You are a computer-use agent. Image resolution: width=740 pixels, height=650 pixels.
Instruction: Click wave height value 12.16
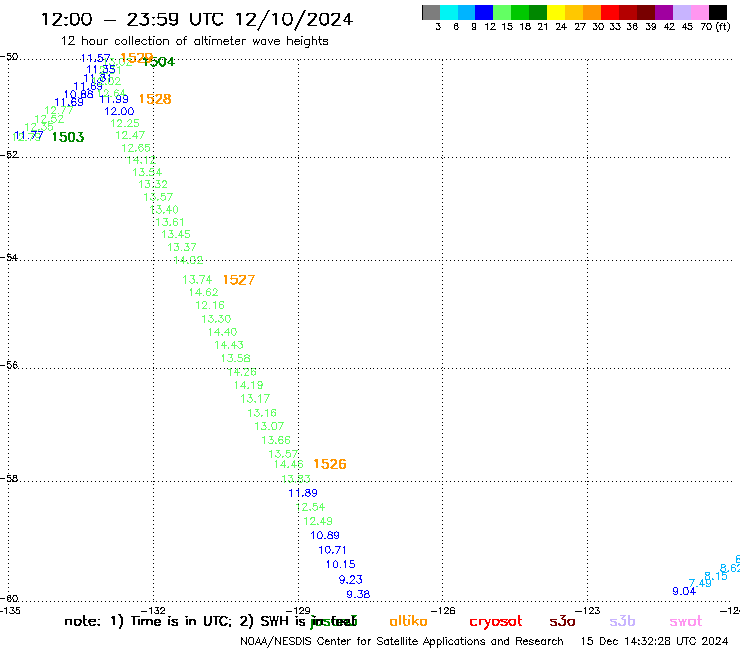(210, 305)
